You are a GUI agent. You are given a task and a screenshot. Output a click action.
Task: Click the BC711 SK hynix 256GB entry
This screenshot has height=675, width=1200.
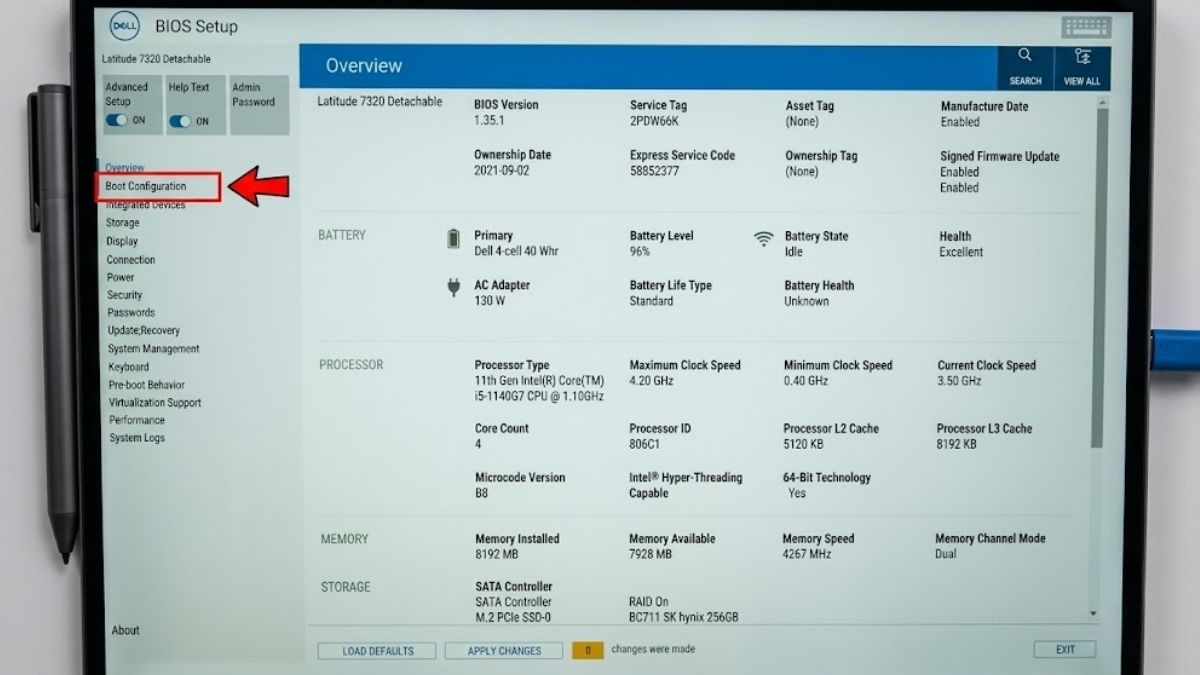(x=684, y=618)
